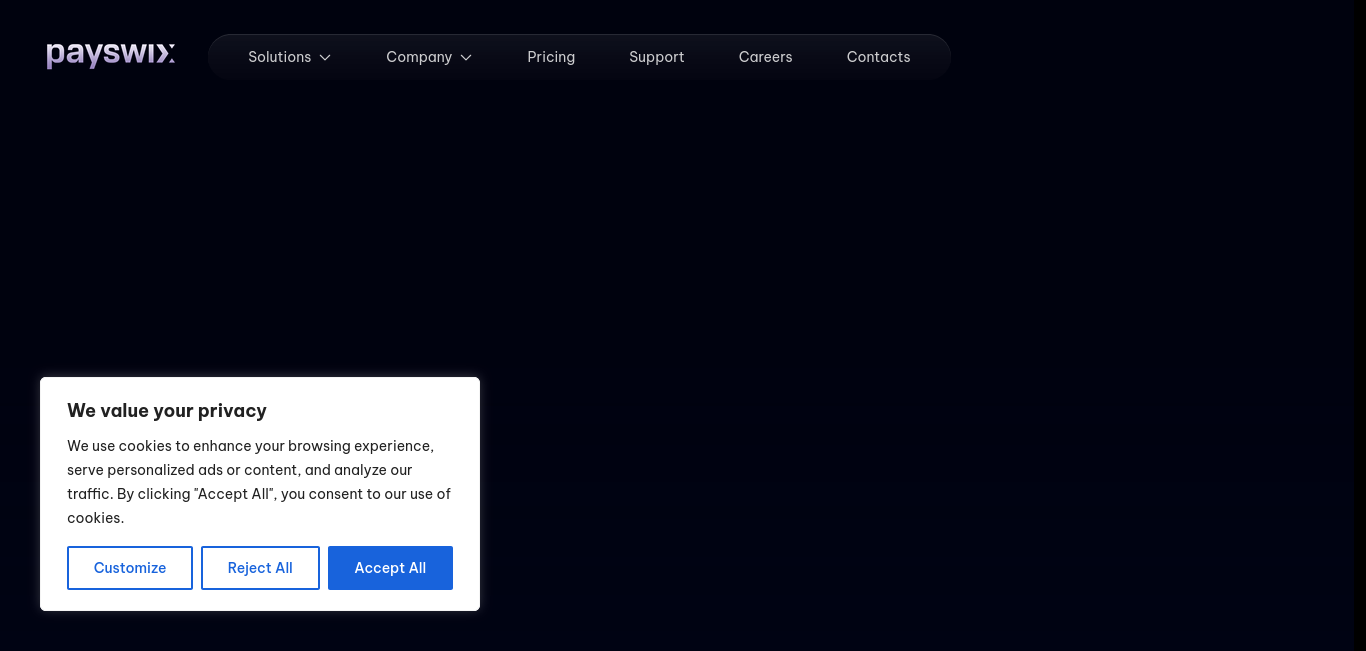Expand the Company dropdown chevron
The image size is (1366, 651).
click(x=466, y=58)
